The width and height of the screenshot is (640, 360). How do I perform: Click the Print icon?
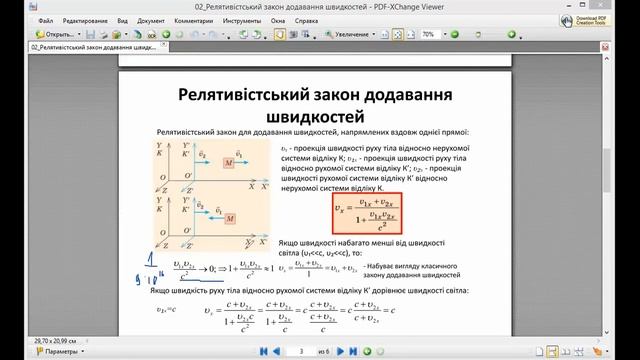pos(104,35)
